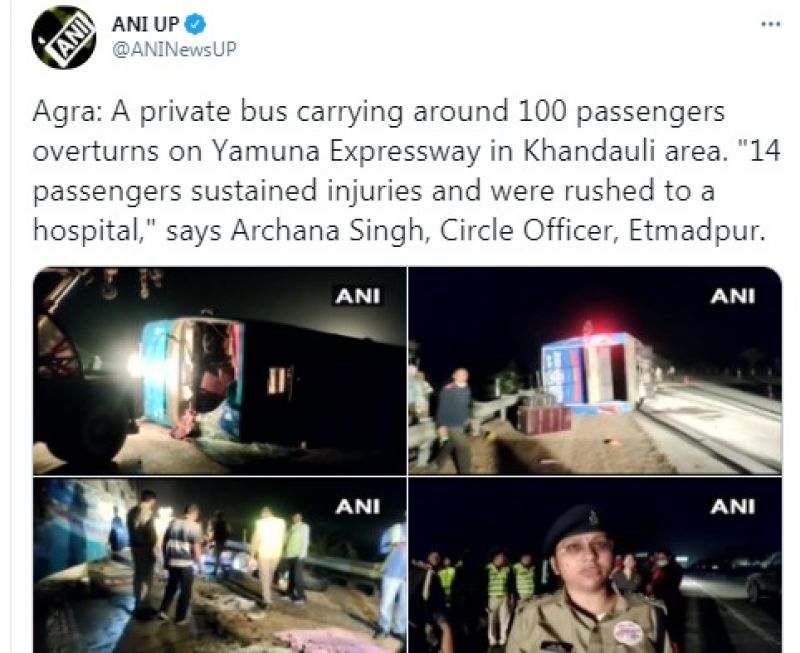This screenshot has width=800, height=653.
Task: Open the three-dot more options menu
Action: (x=771, y=24)
